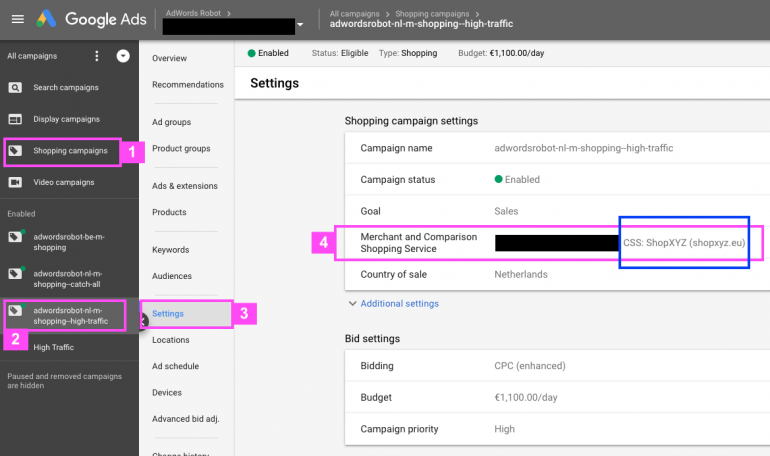Click the Budget €1,100.00/day in top bar

[x=501, y=53]
